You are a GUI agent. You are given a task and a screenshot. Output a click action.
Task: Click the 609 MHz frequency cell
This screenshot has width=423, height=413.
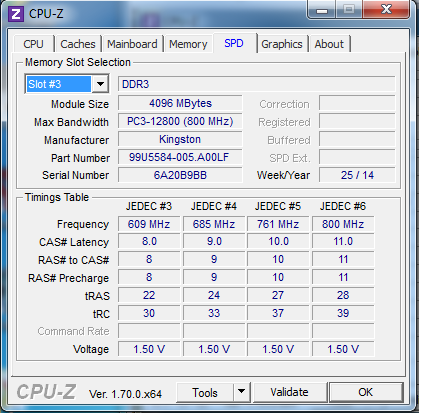click(149, 224)
